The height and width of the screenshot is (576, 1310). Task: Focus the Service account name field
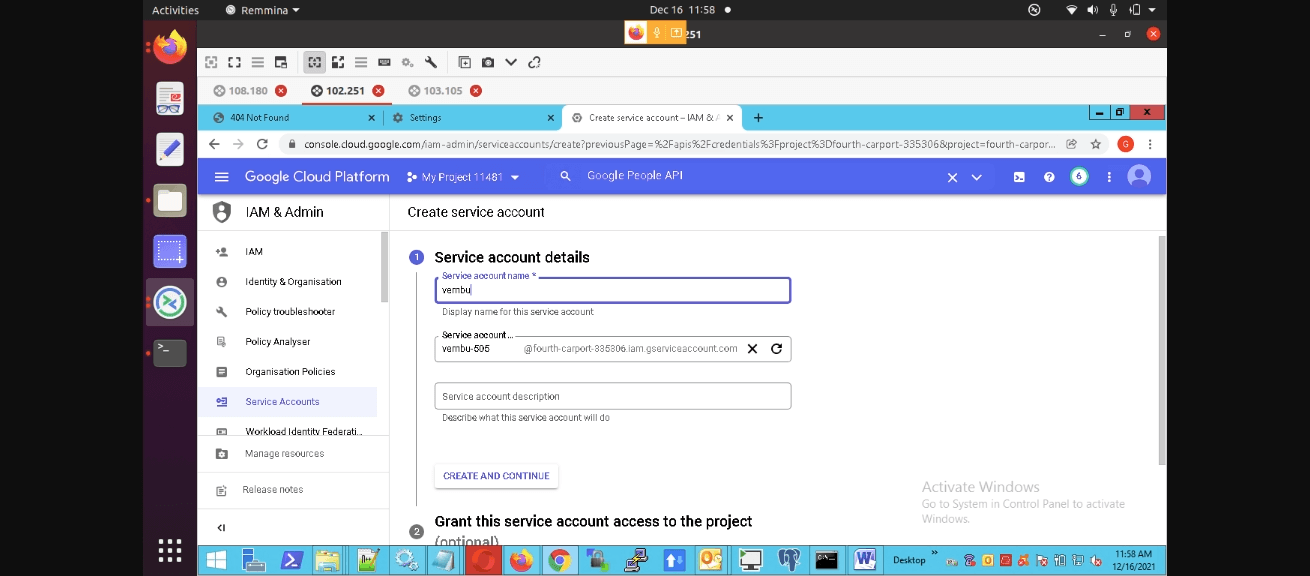click(x=613, y=290)
